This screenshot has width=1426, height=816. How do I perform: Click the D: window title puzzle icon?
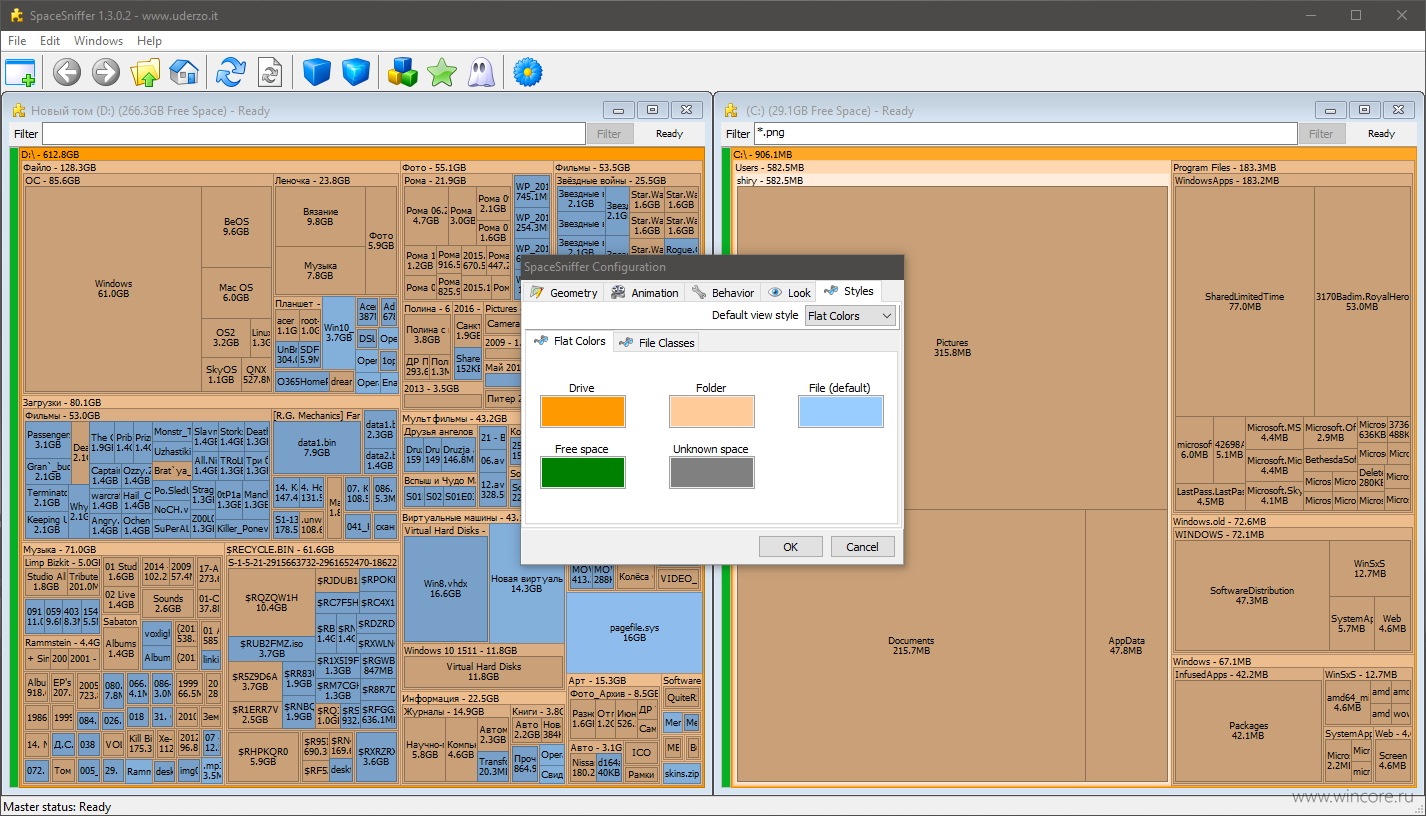18,110
